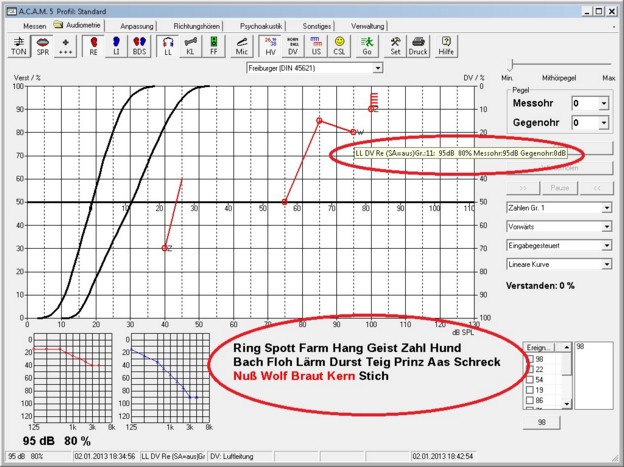Click the Verstanden: 0 % readout
Viewport: 624px width, 467px height.
(540, 285)
